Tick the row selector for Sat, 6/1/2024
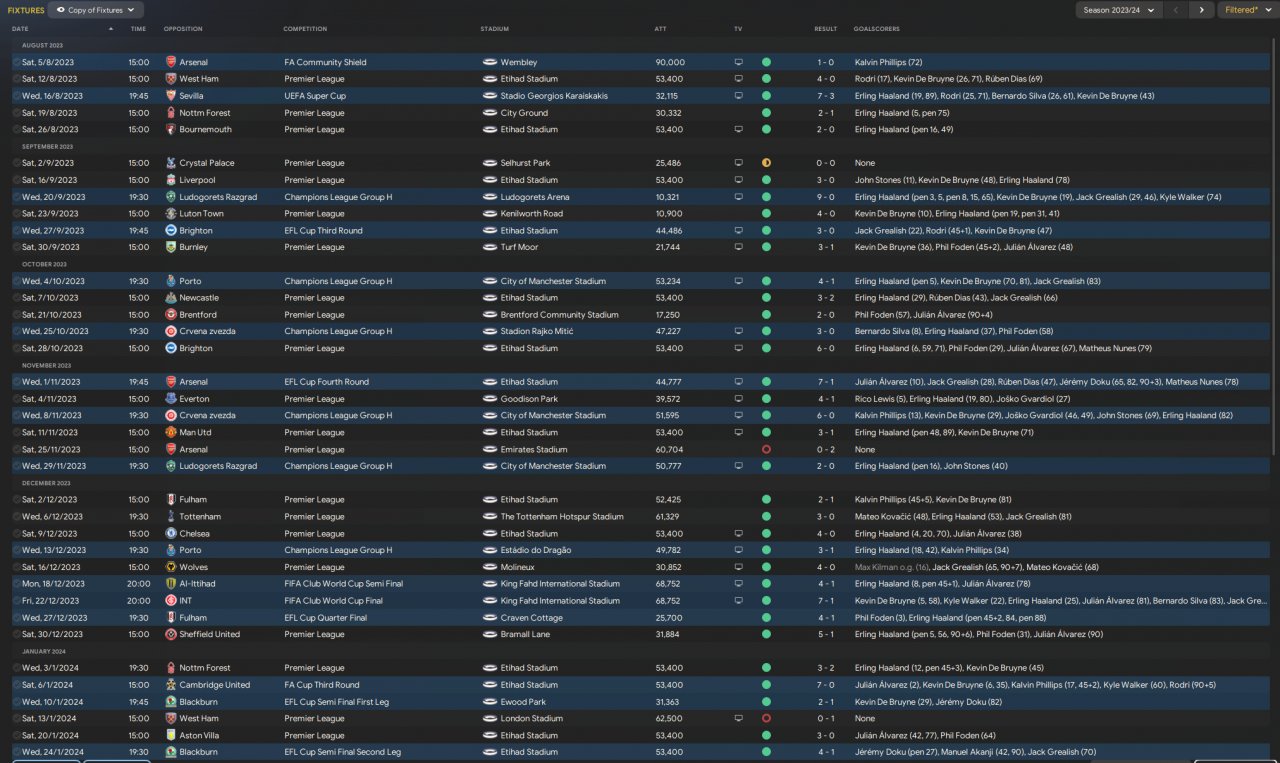 coord(16,685)
